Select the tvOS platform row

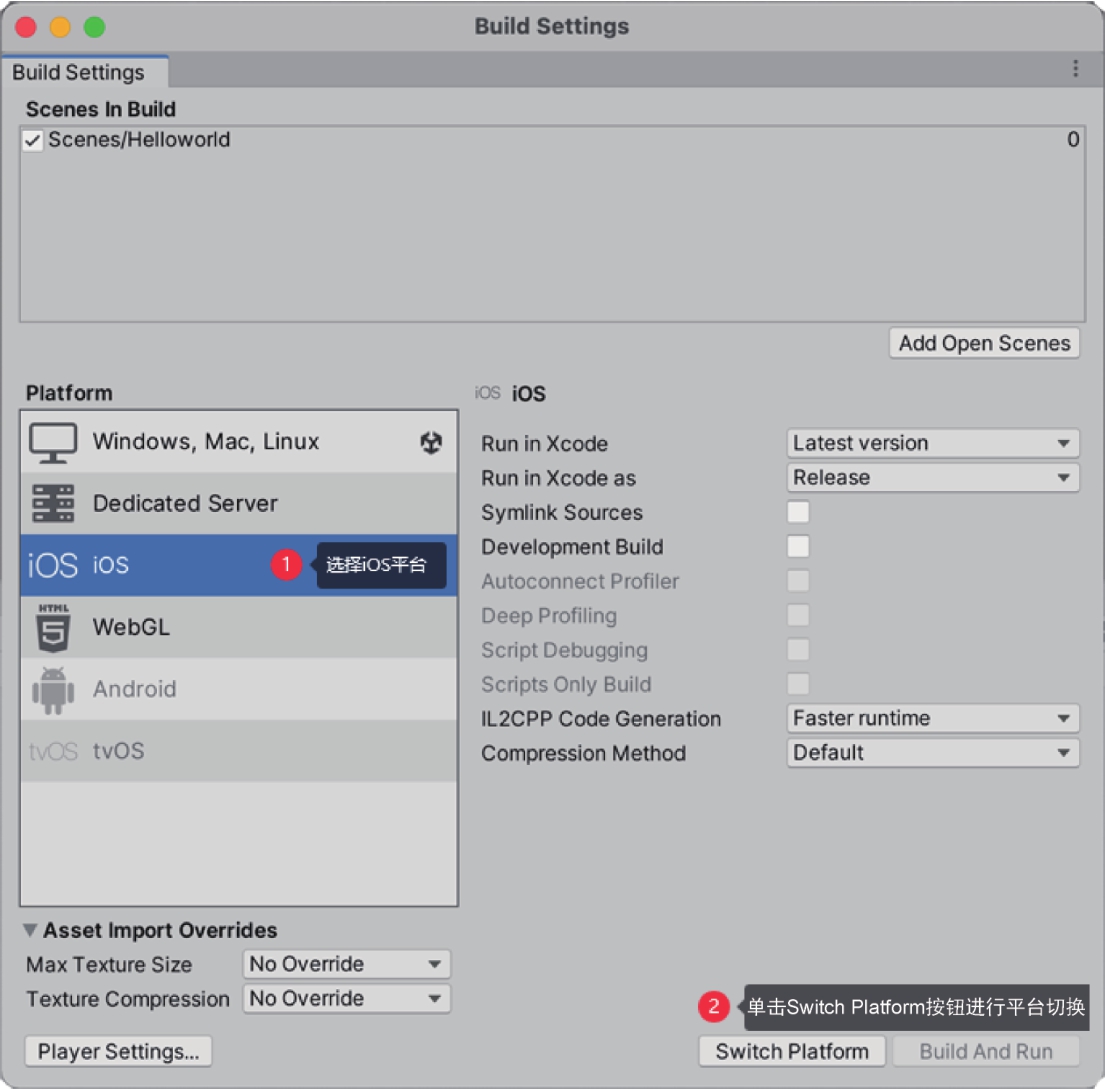(x=239, y=751)
